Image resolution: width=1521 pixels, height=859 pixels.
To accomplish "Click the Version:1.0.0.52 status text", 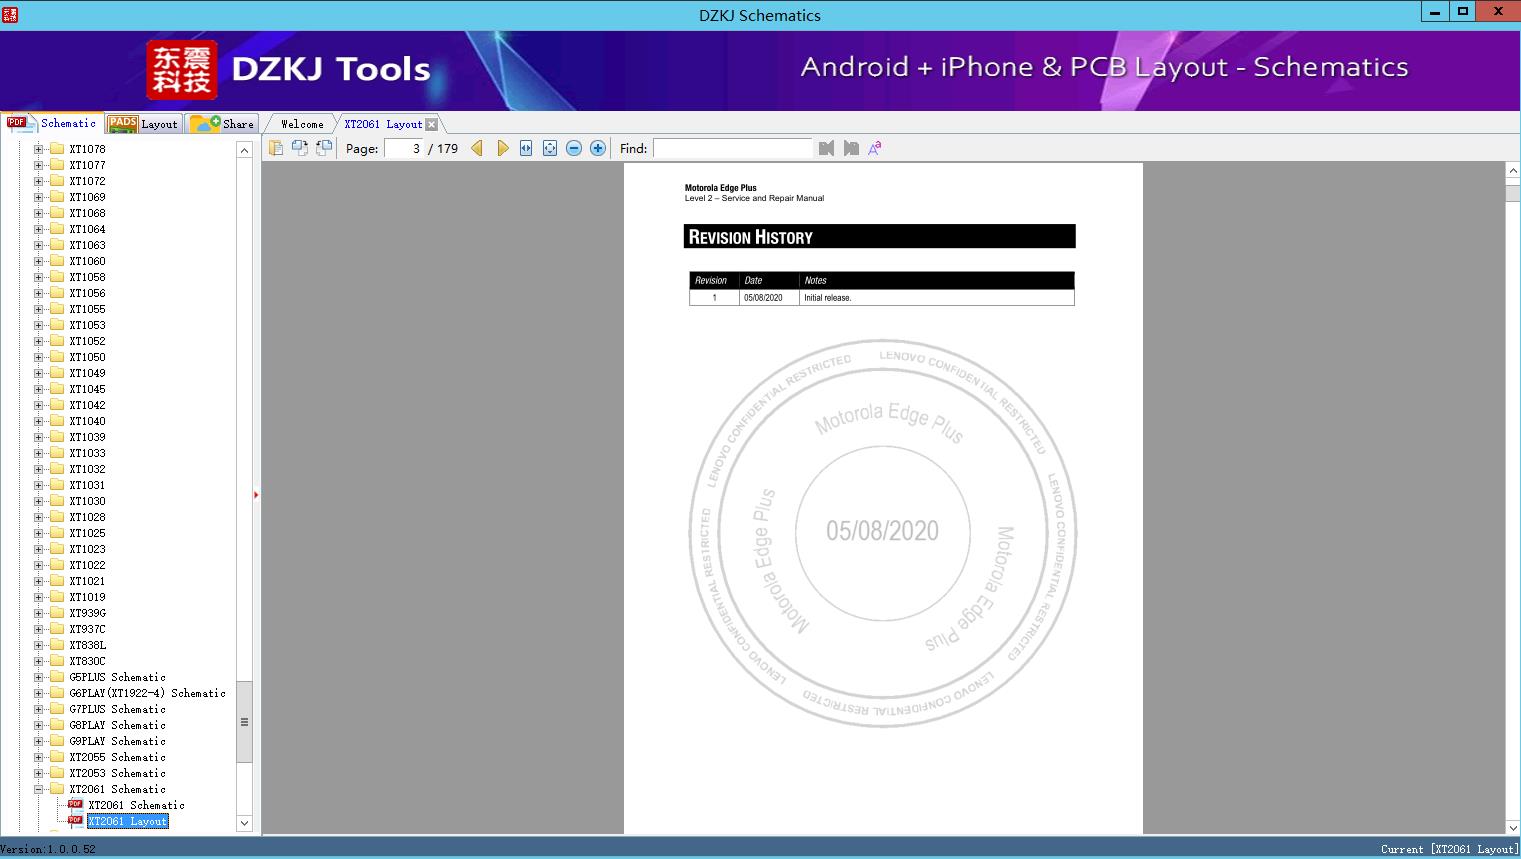I will pyautogui.click(x=48, y=849).
